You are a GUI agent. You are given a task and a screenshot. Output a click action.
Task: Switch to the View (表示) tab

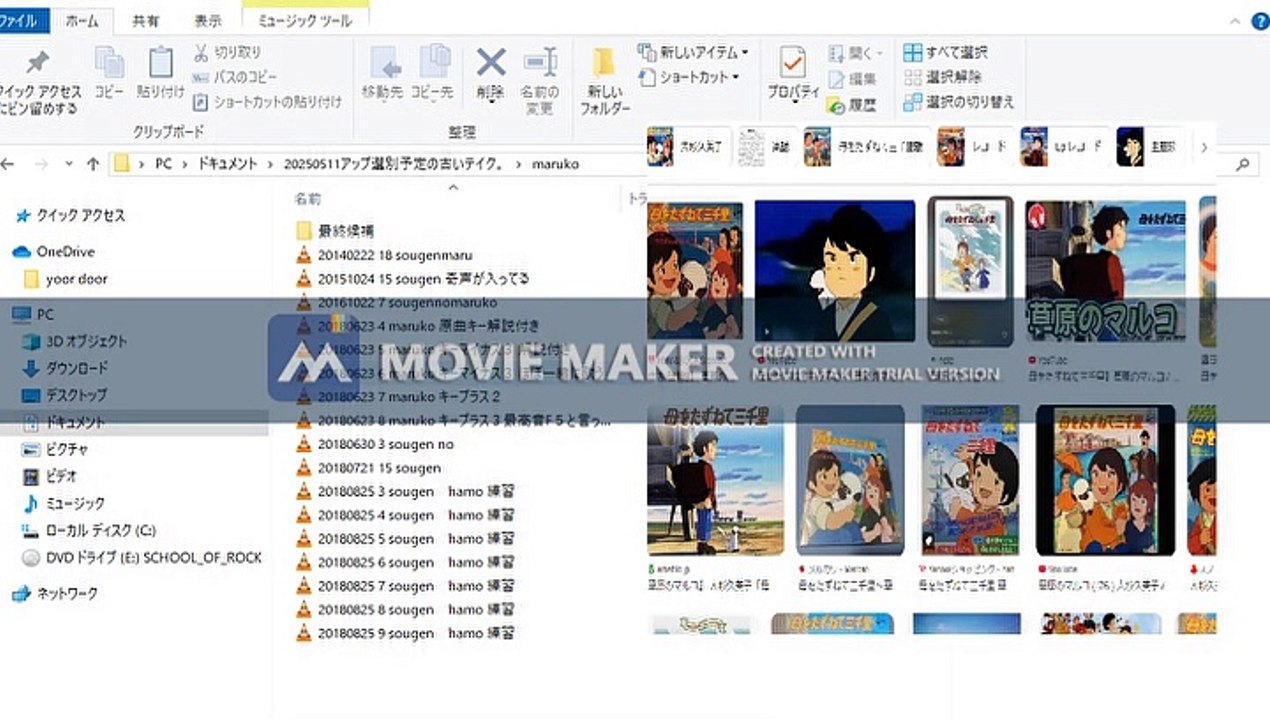[x=207, y=20]
